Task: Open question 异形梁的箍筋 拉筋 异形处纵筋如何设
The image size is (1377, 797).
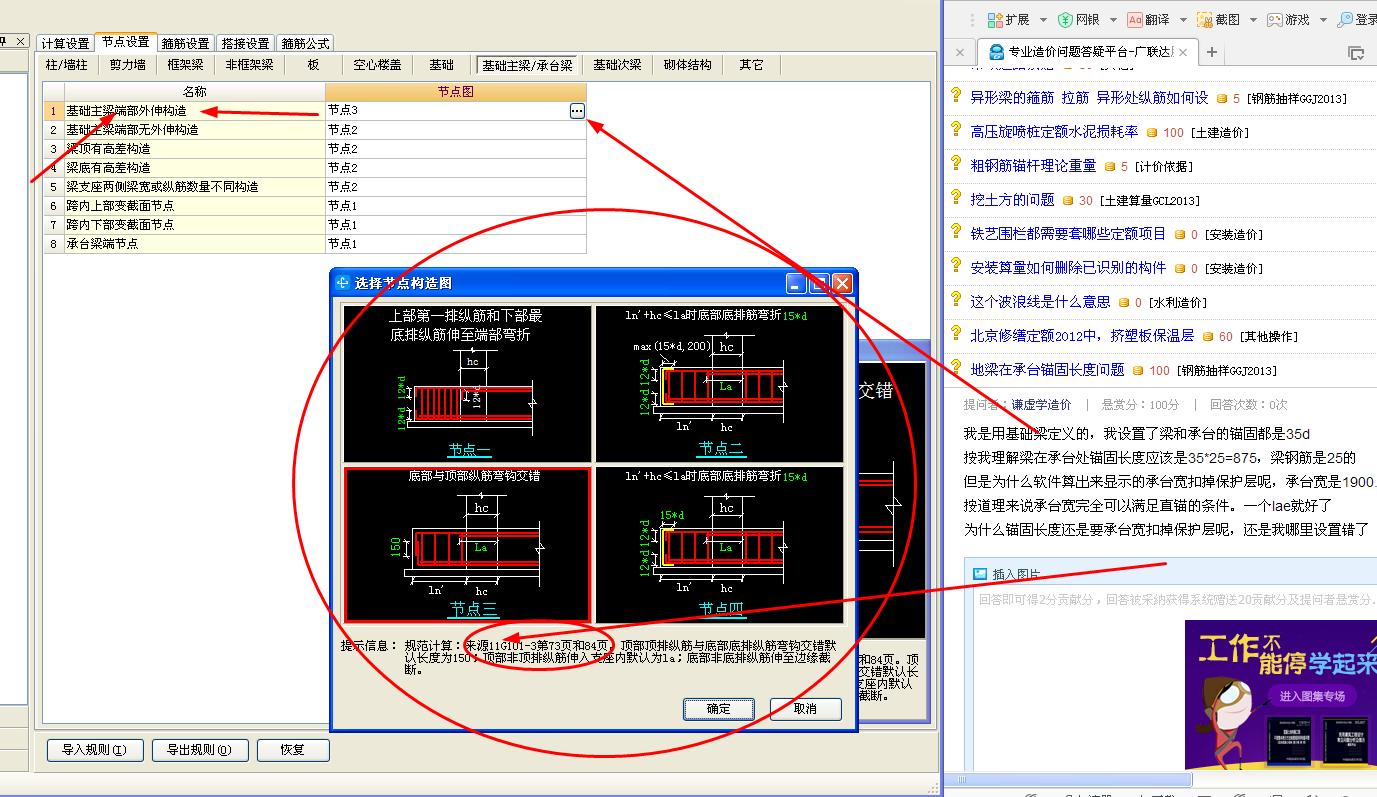Action: tap(1089, 98)
